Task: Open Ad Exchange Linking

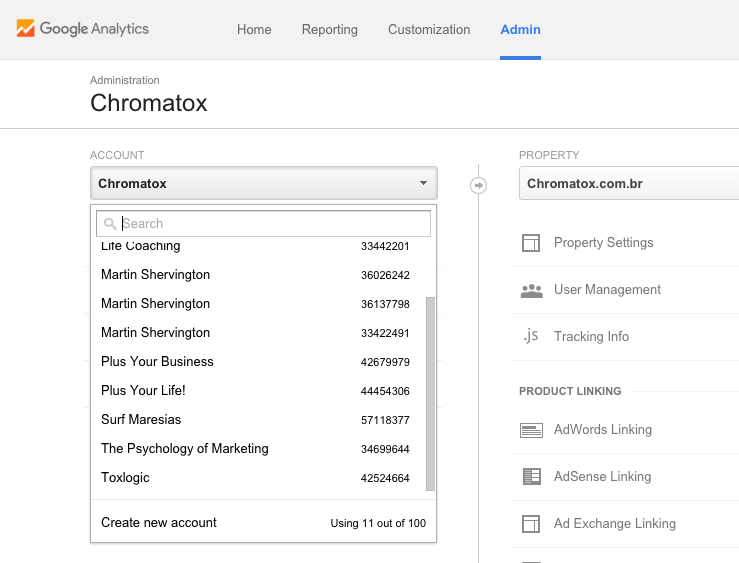Action: pos(615,523)
